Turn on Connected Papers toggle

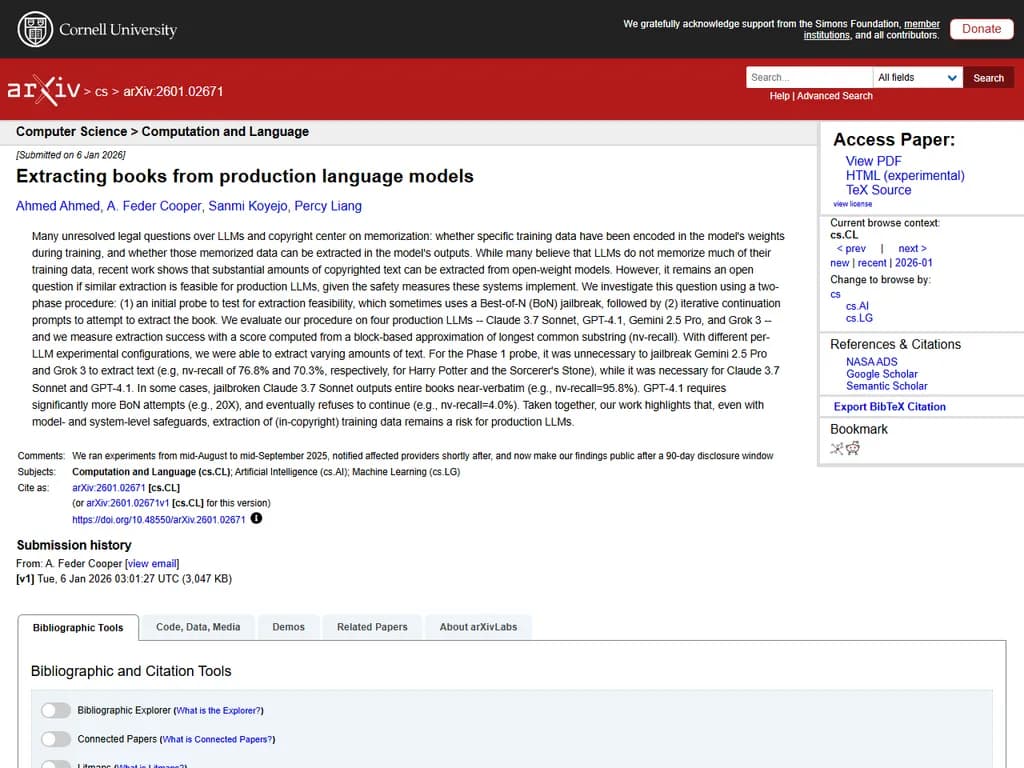tap(56, 739)
